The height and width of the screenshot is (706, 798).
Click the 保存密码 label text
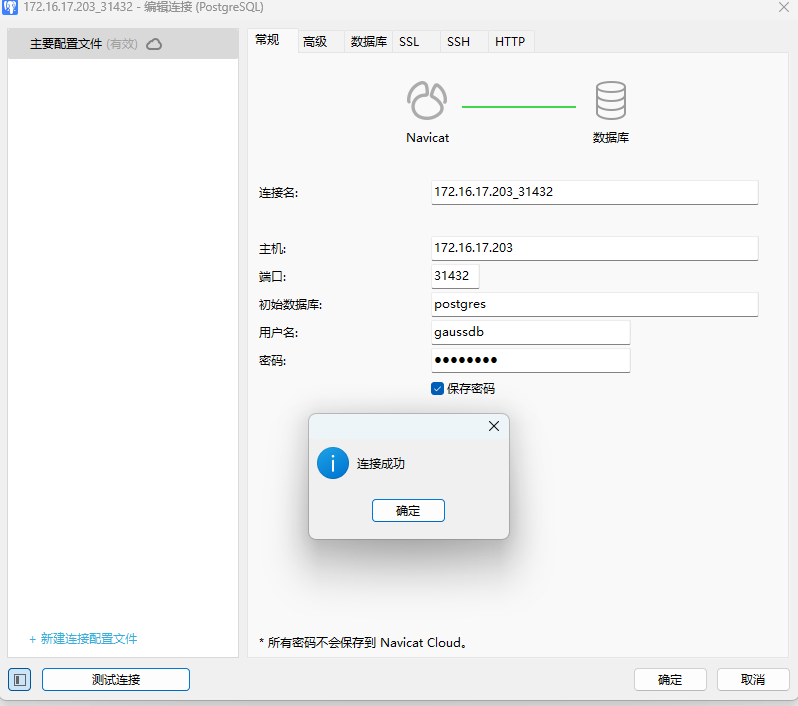tap(471, 389)
